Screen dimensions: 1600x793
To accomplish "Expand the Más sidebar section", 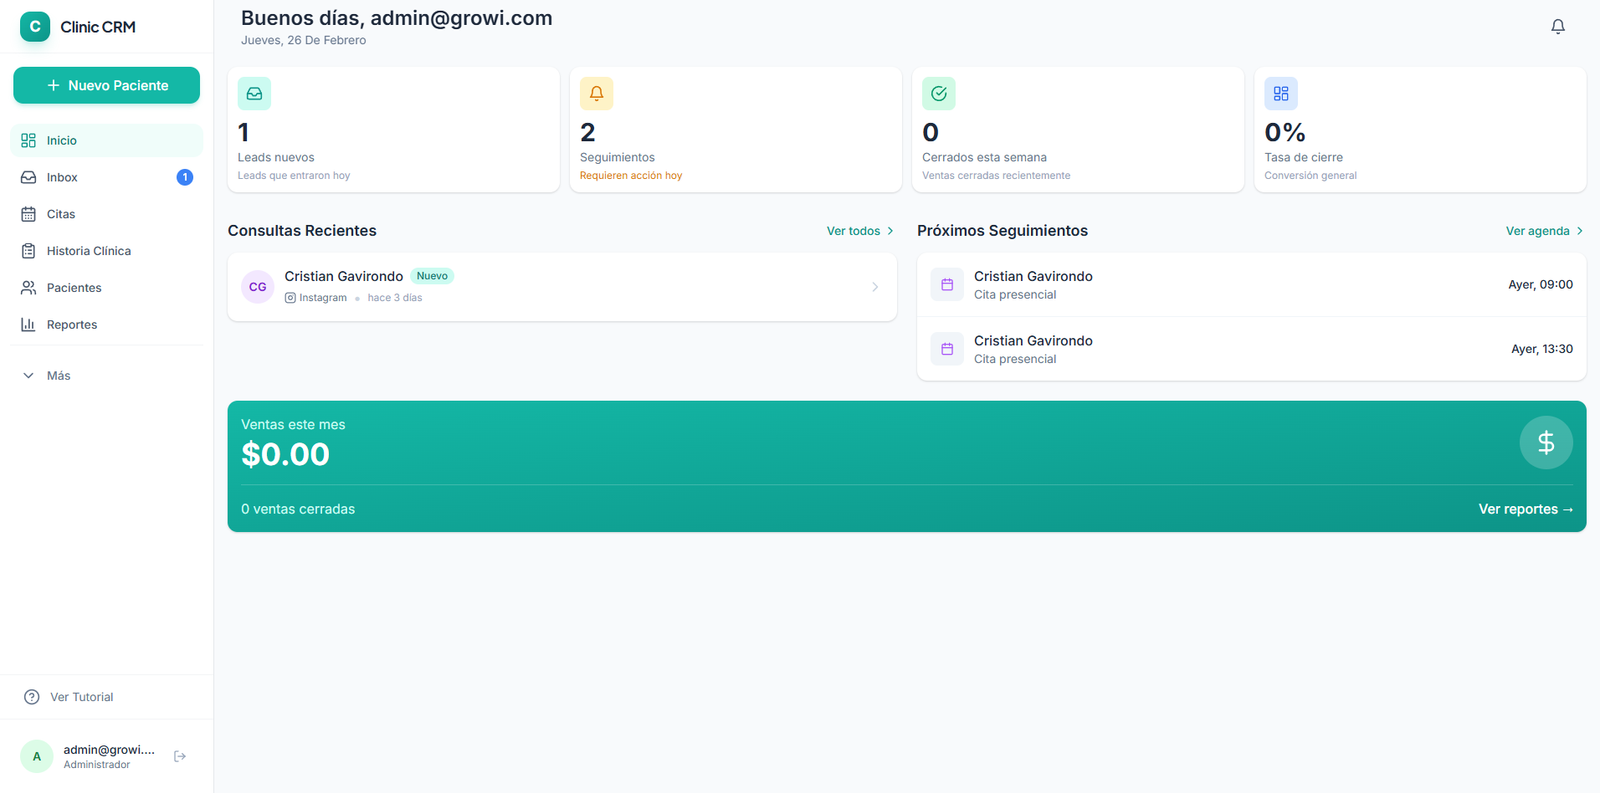I will point(58,376).
